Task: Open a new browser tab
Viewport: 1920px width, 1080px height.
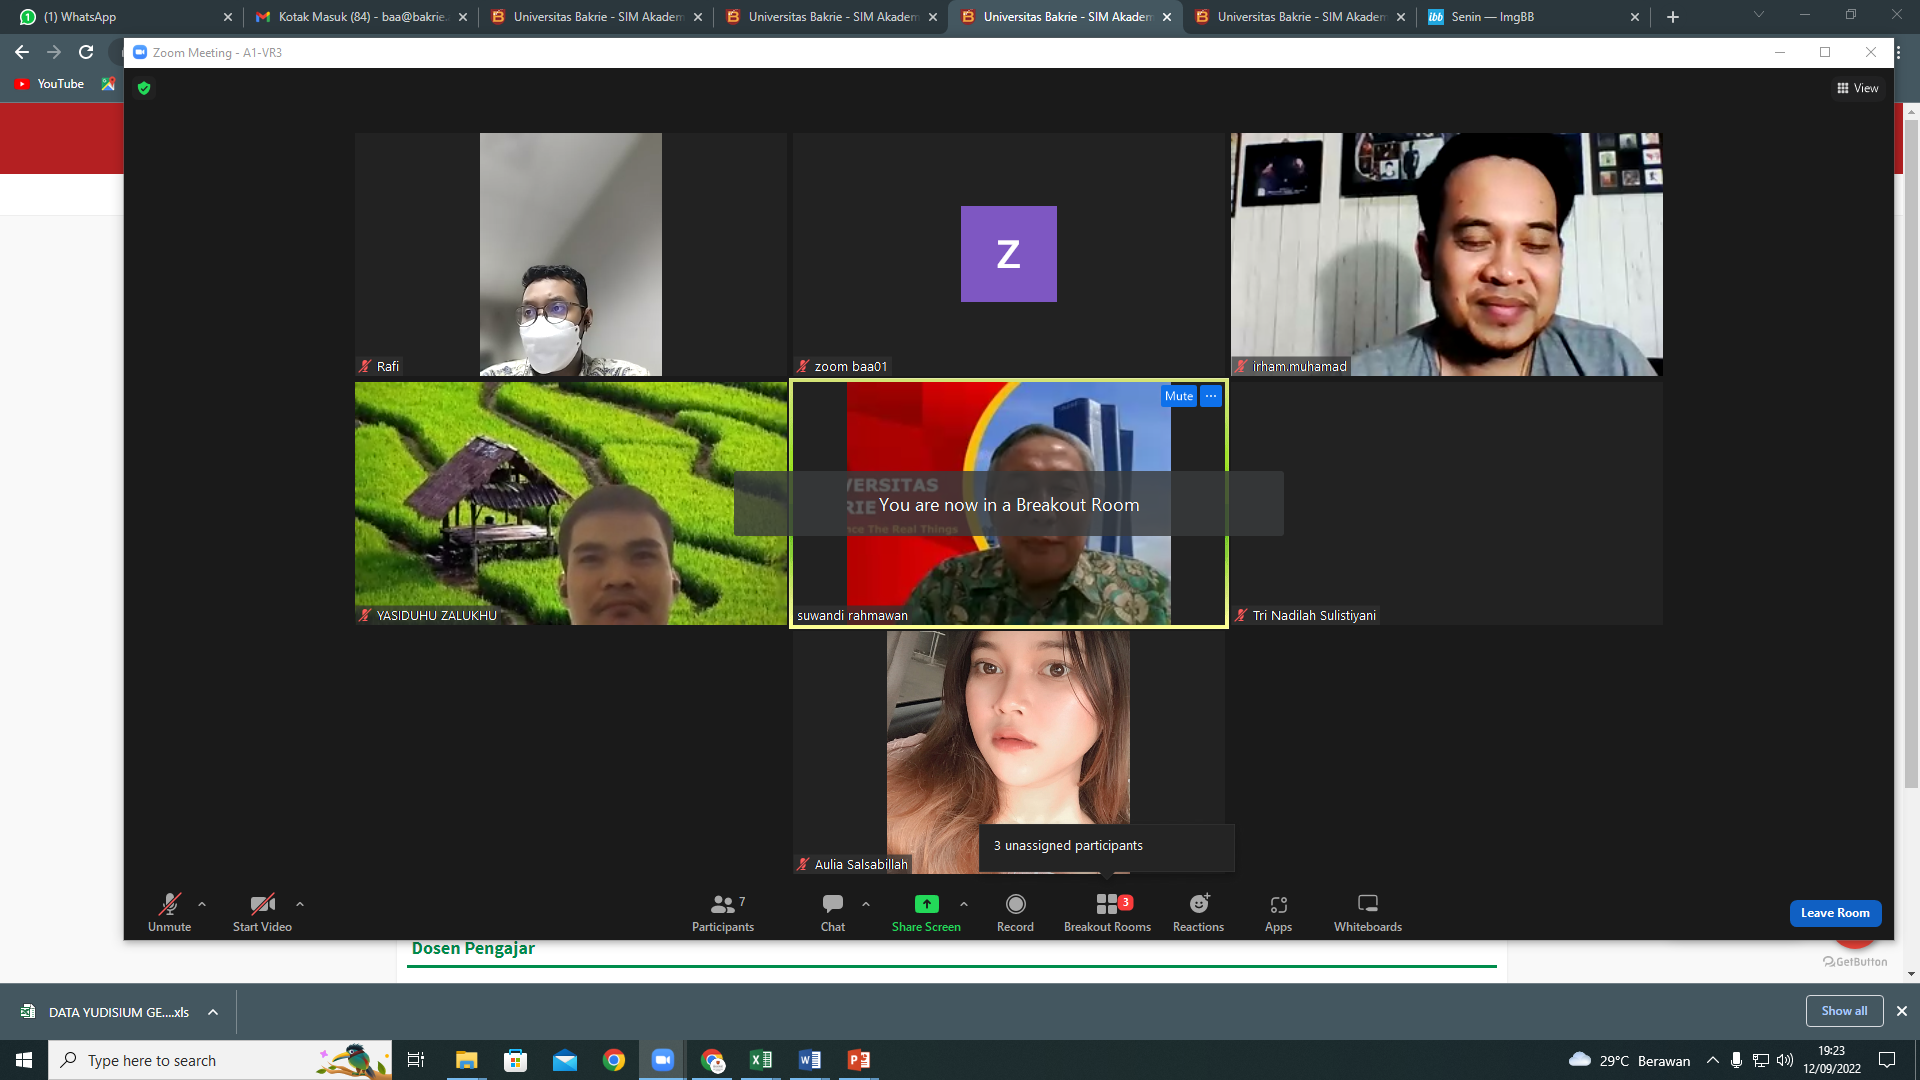Action: (1673, 17)
